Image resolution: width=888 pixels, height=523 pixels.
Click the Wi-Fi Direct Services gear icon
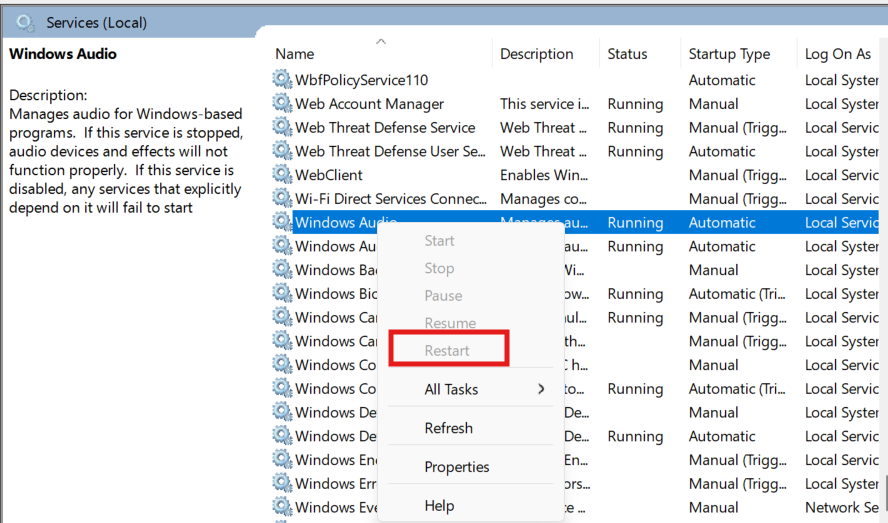coord(281,198)
